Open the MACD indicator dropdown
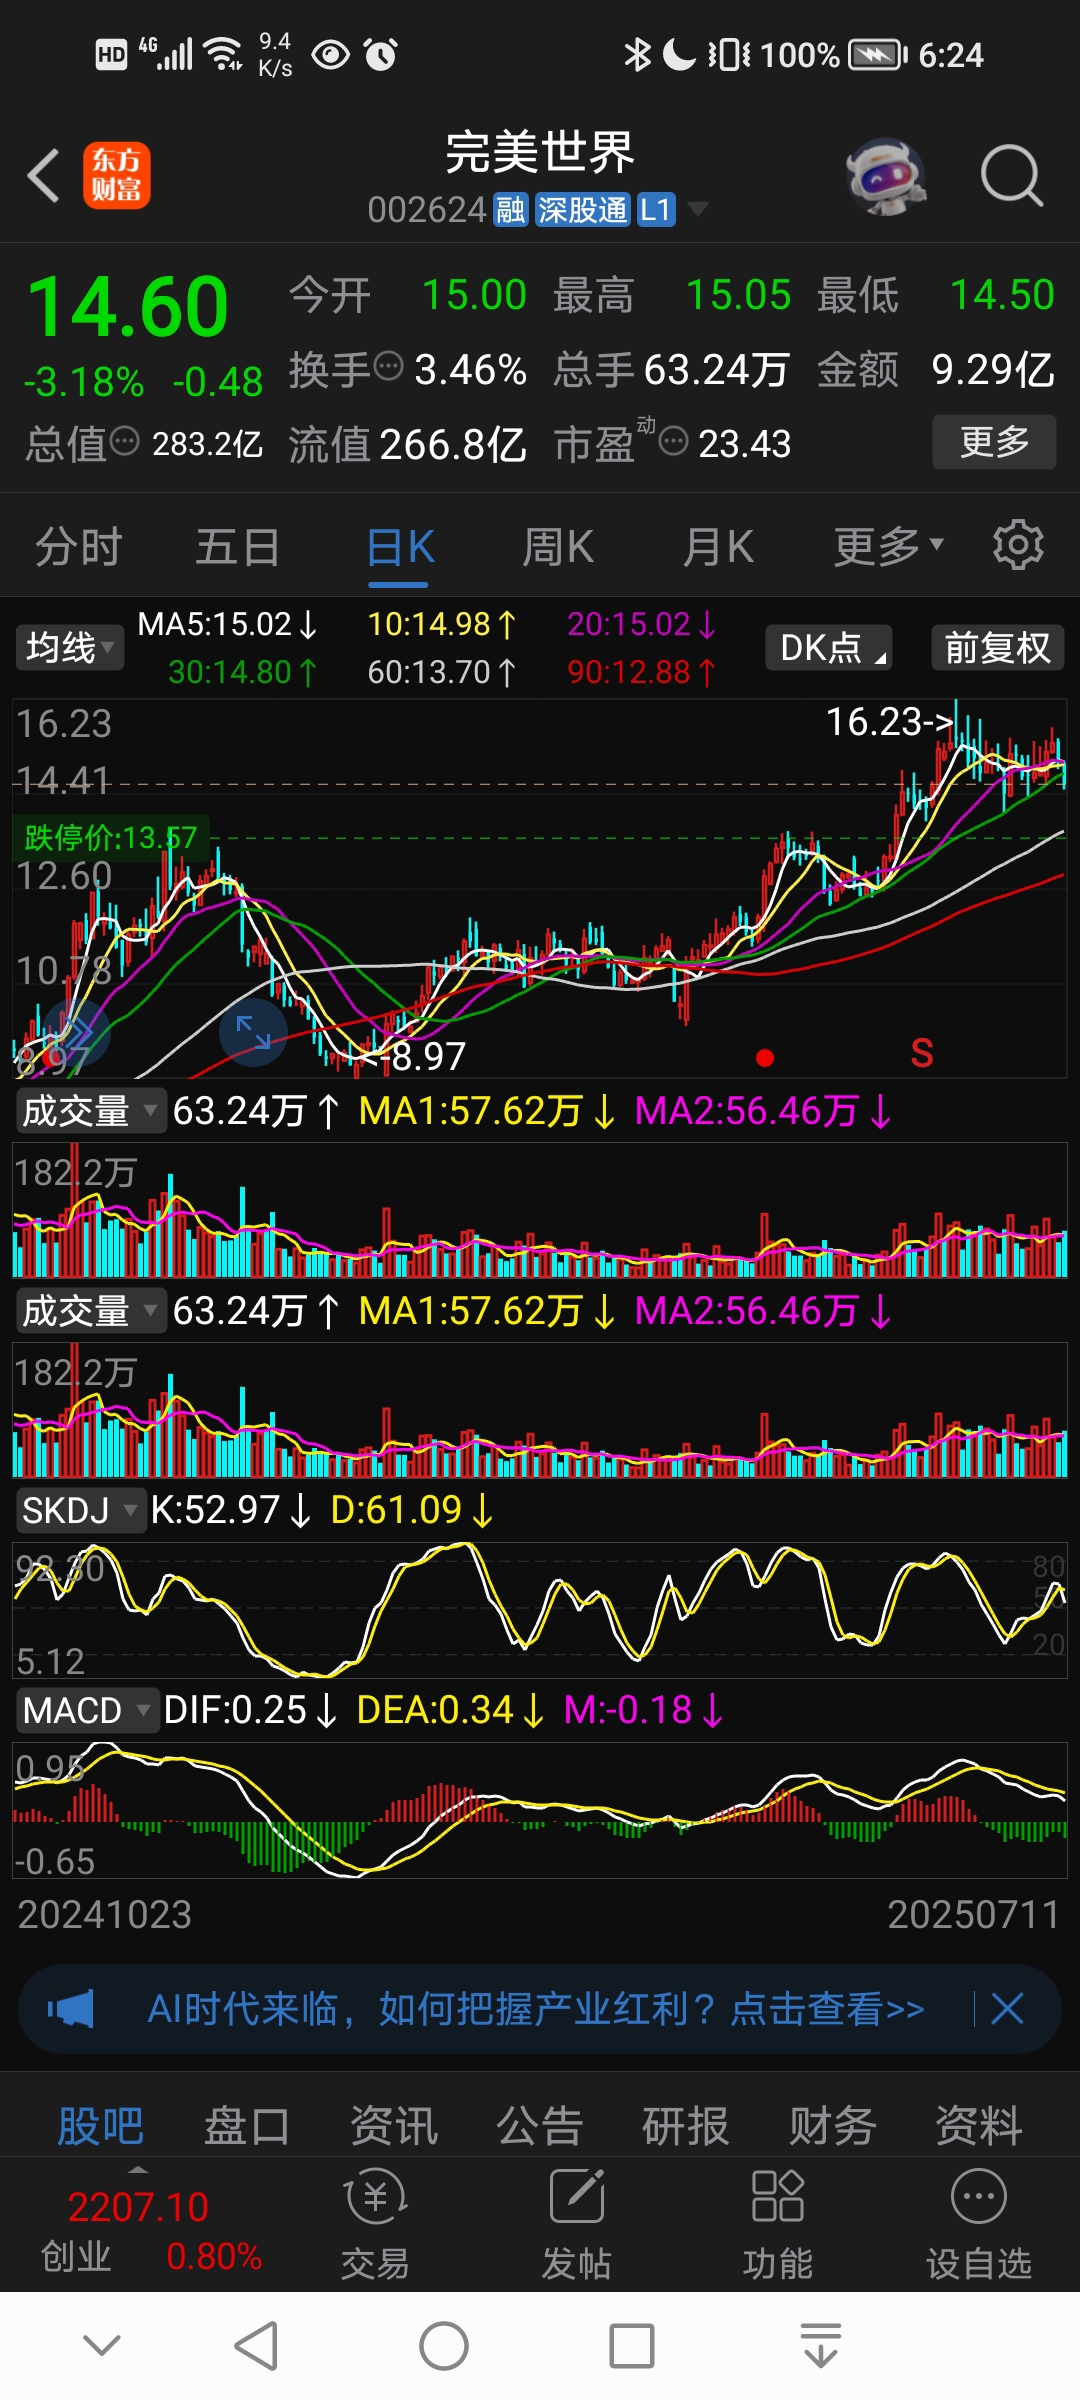The height and width of the screenshot is (2400, 1080). 86,1710
